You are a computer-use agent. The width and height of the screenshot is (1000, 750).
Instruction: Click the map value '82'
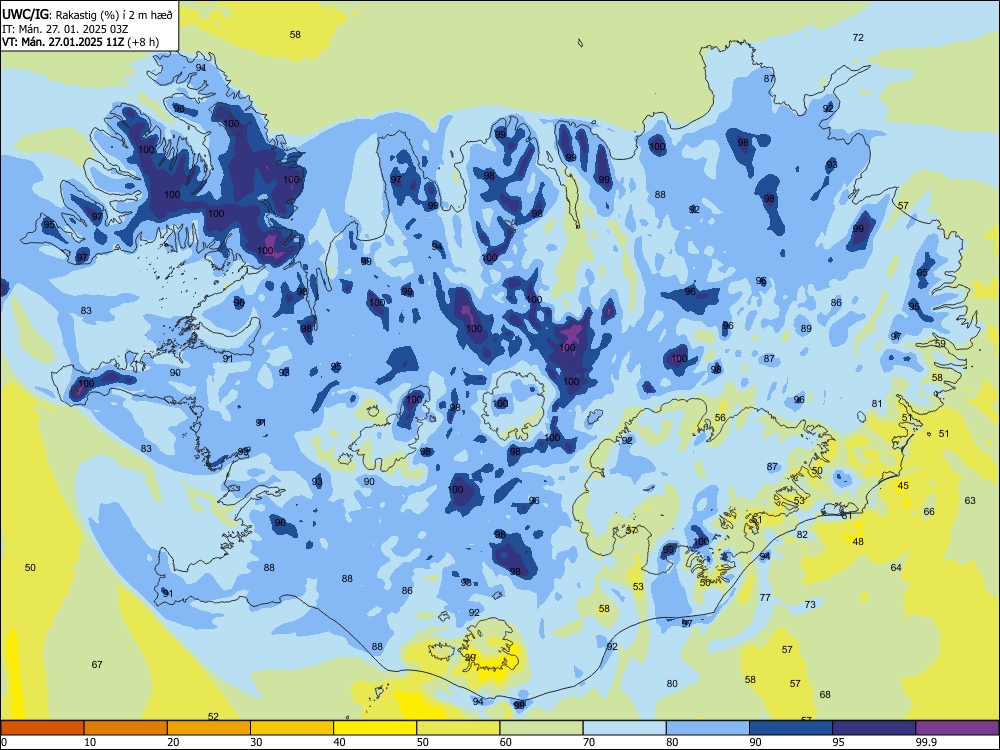tap(802, 534)
